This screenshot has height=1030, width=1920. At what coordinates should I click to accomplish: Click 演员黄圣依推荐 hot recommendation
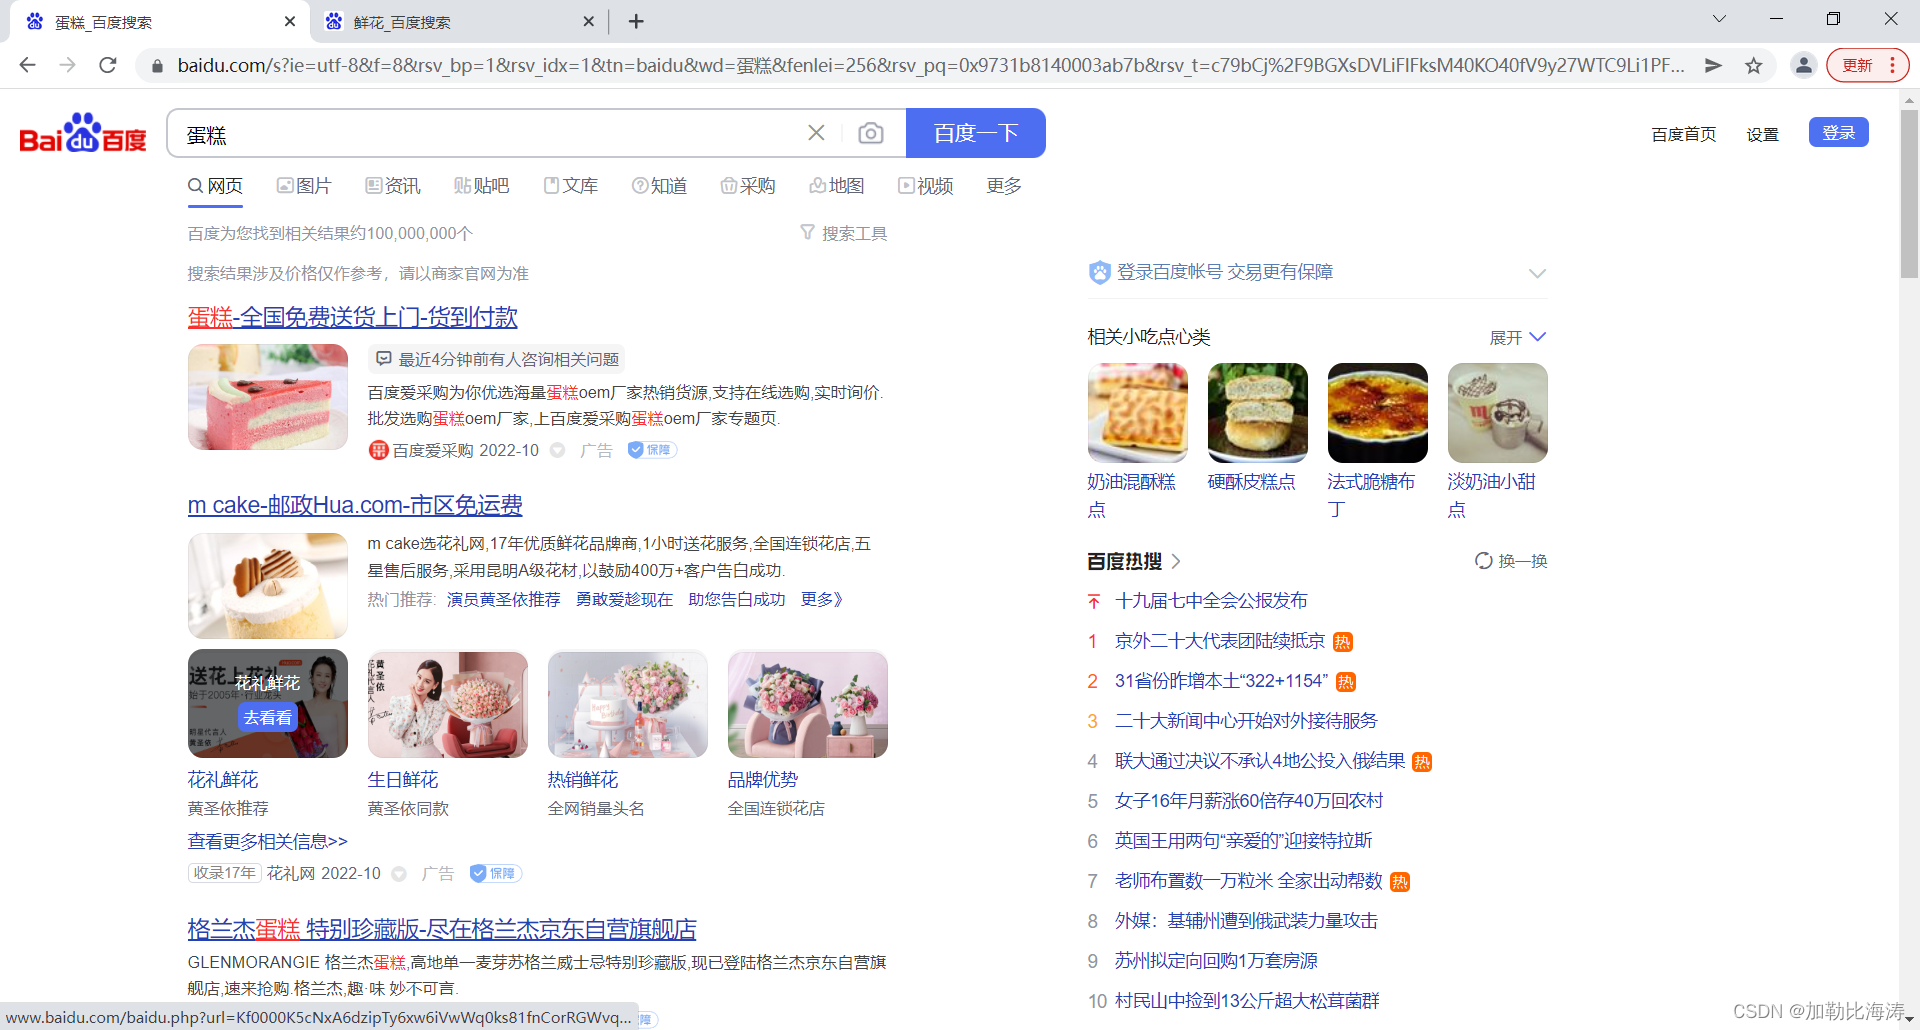click(504, 599)
